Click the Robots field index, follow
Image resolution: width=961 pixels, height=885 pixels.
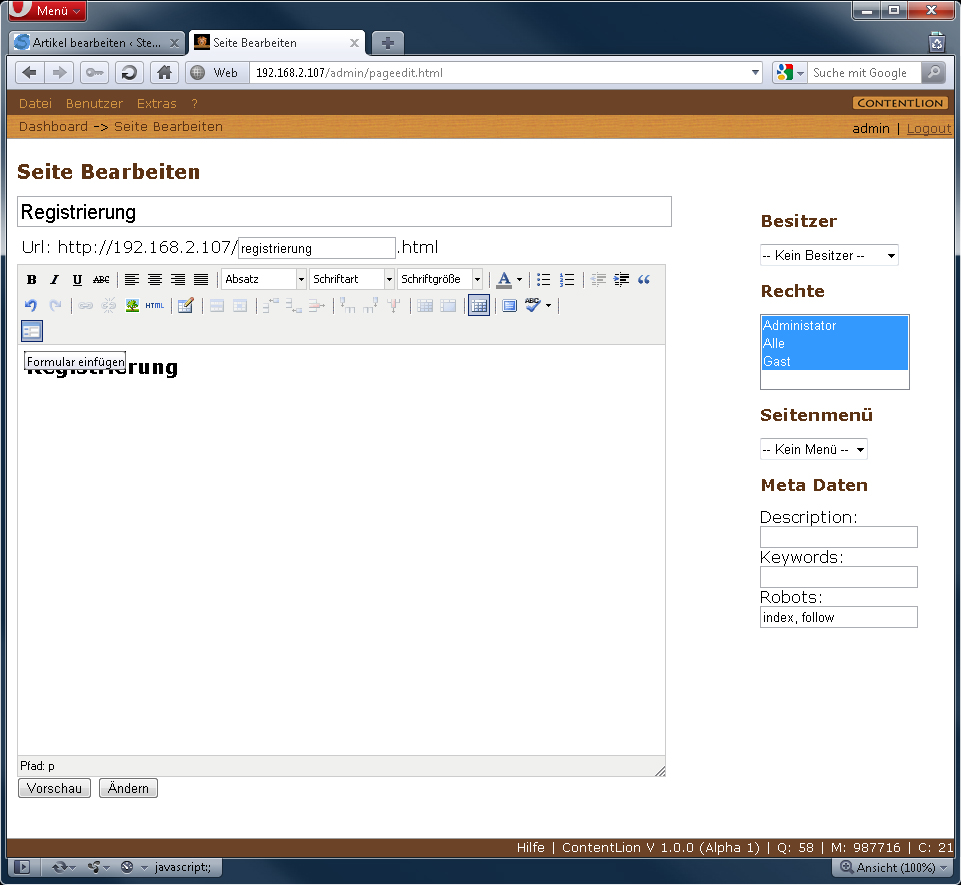[x=838, y=617]
